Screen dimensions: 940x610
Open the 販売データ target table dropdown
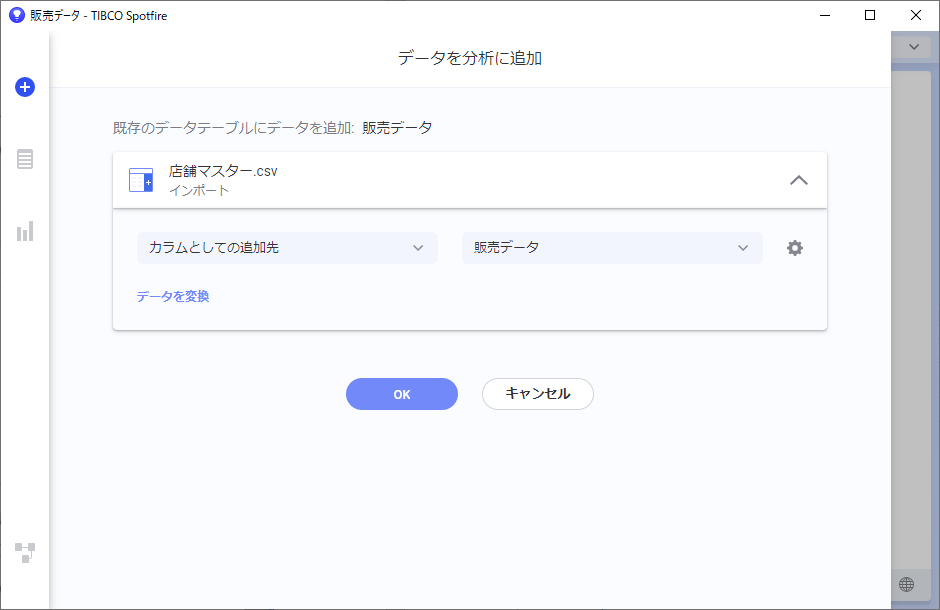point(612,247)
